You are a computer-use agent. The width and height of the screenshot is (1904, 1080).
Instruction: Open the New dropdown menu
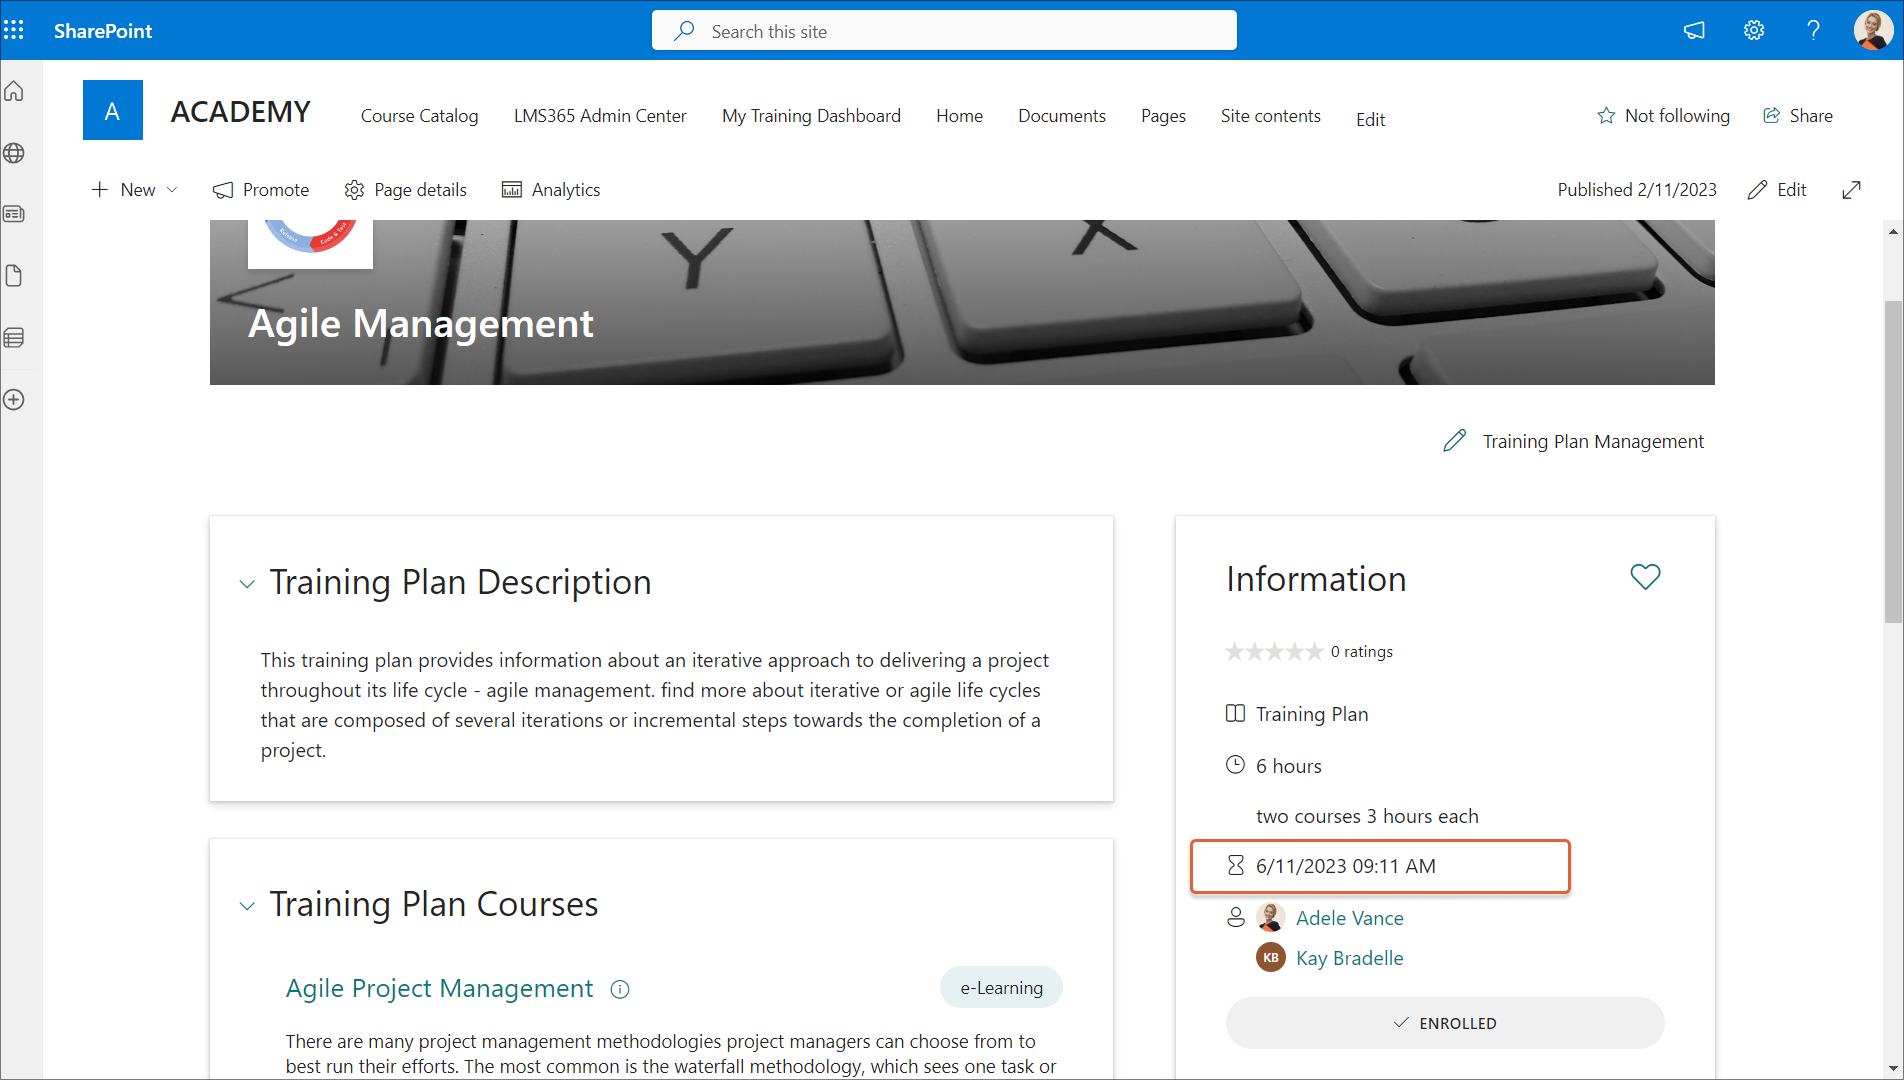click(x=135, y=190)
